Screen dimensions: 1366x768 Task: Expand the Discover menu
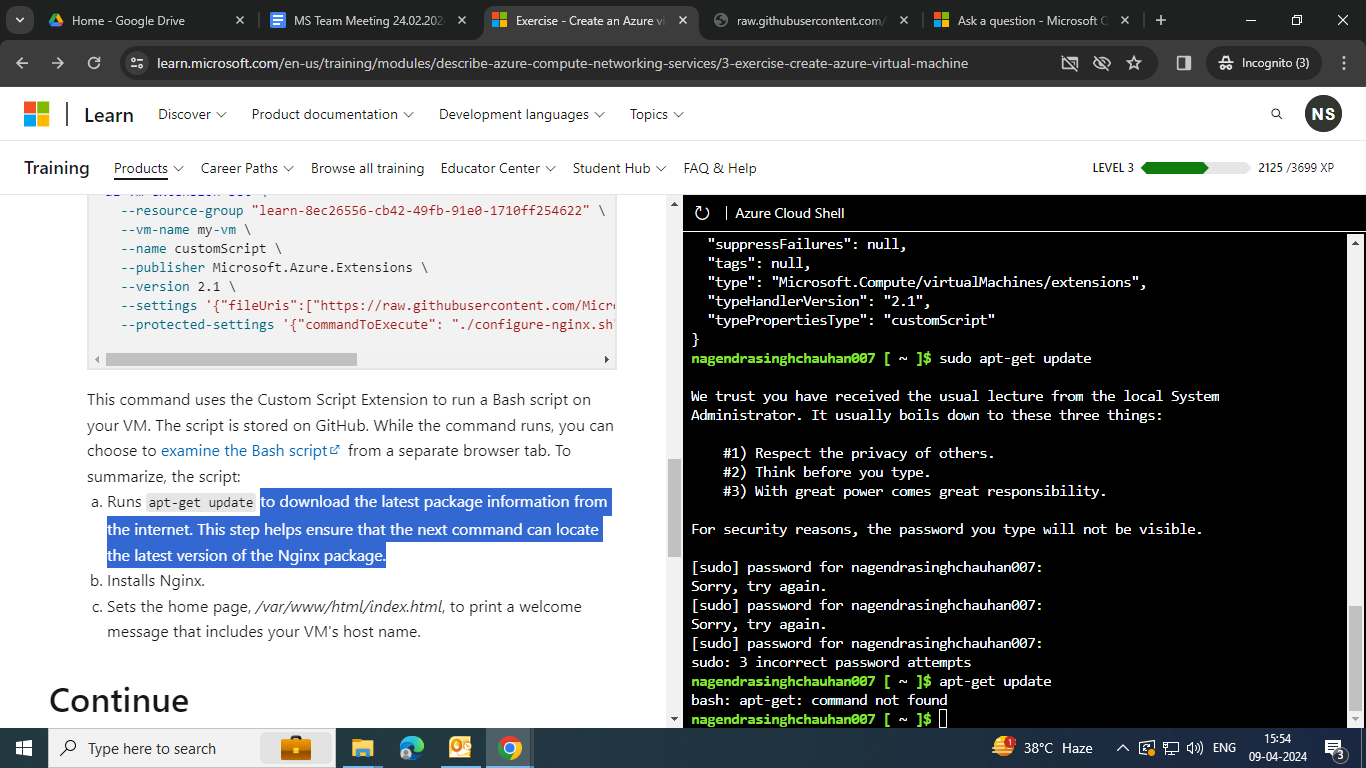tap(192, 114)
